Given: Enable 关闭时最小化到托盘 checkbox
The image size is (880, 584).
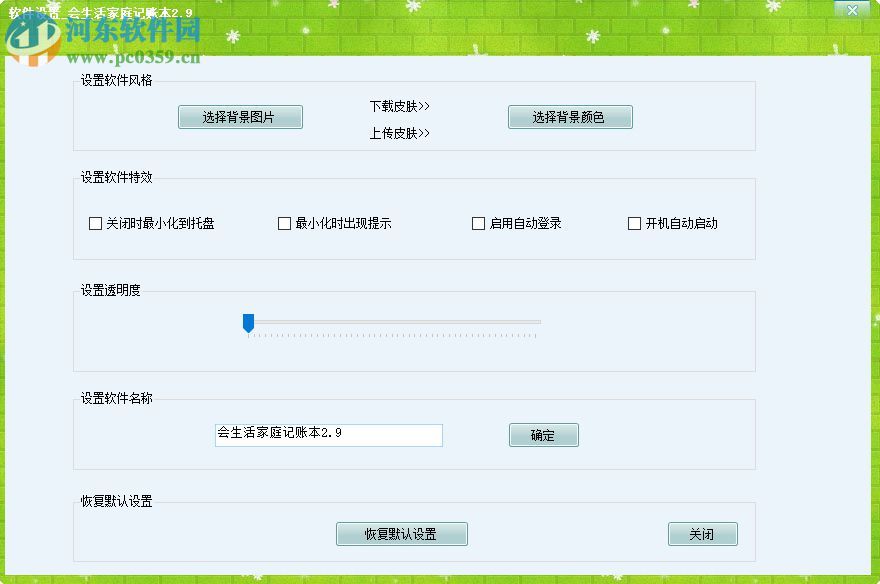Looking at the screenshot, I should pyautogui.click(x=95, y=223).
